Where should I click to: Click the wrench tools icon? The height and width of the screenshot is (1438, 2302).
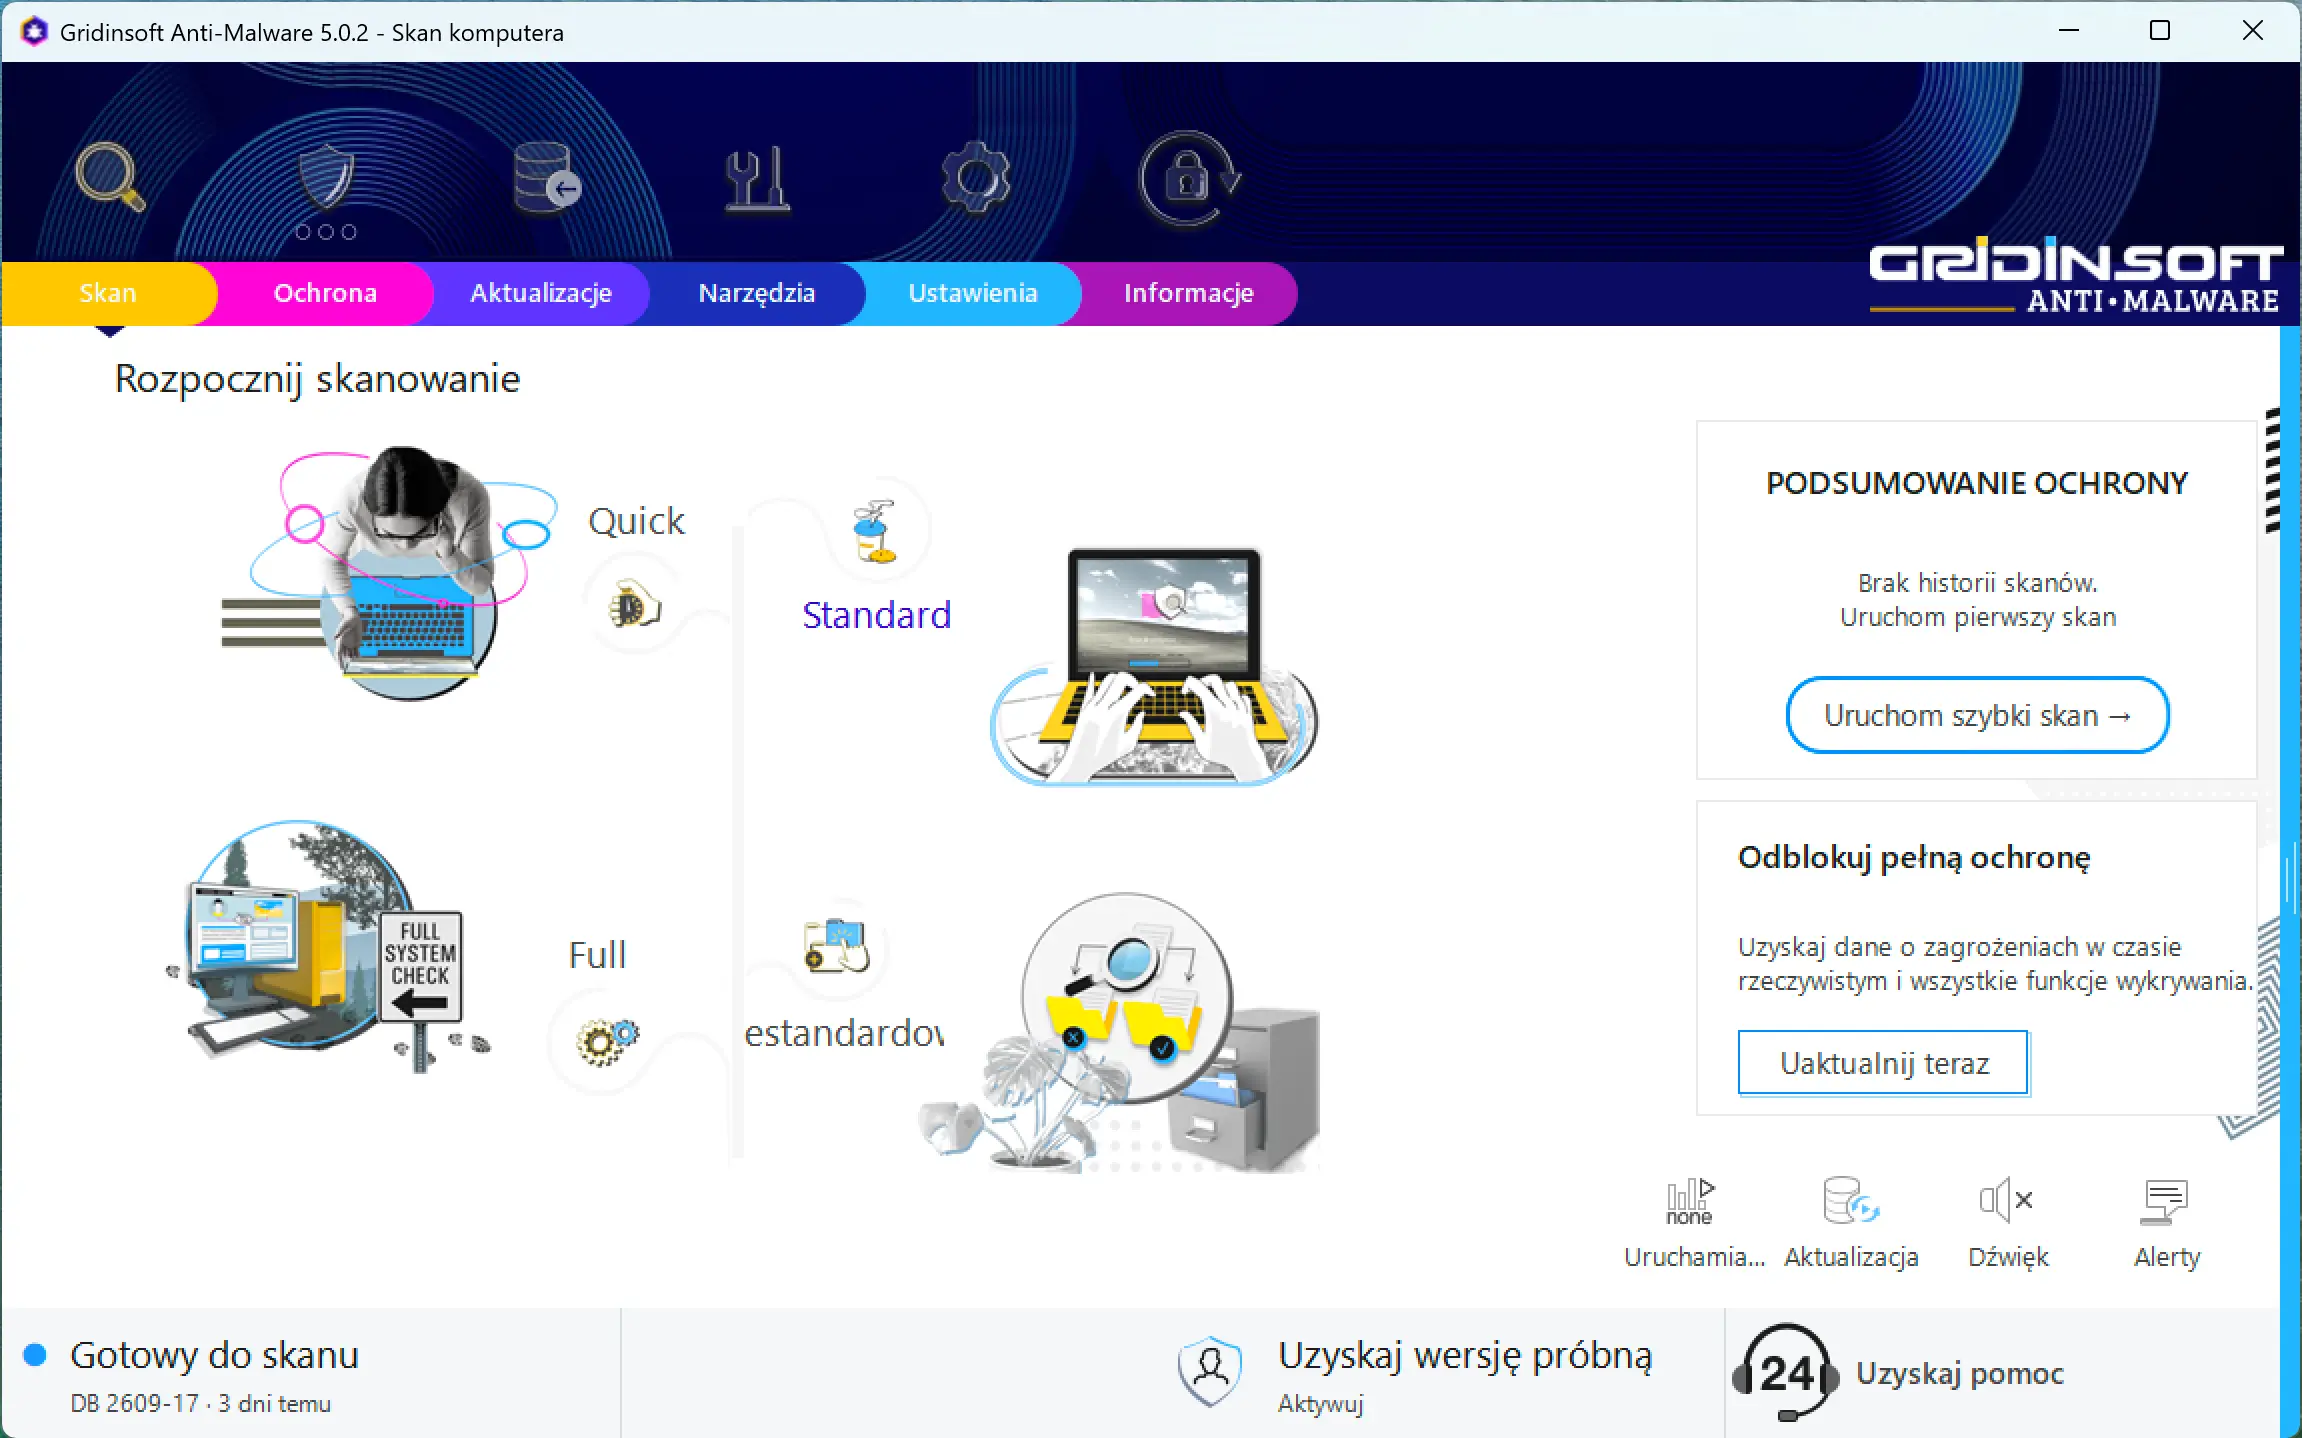(757, 180)
